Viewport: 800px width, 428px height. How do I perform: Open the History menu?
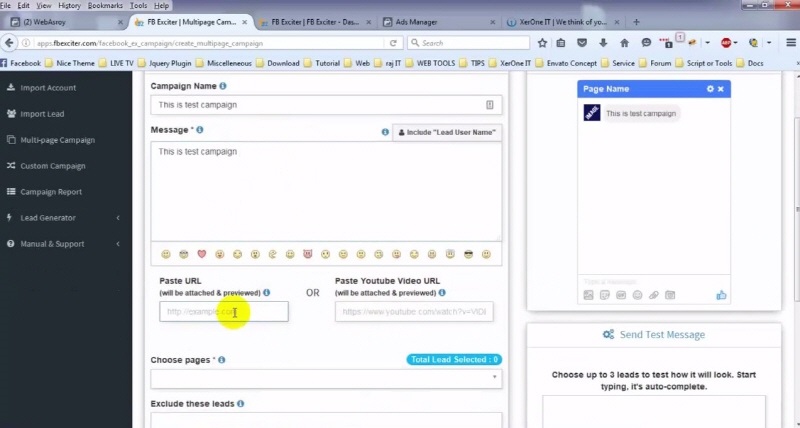coord(69,6)
